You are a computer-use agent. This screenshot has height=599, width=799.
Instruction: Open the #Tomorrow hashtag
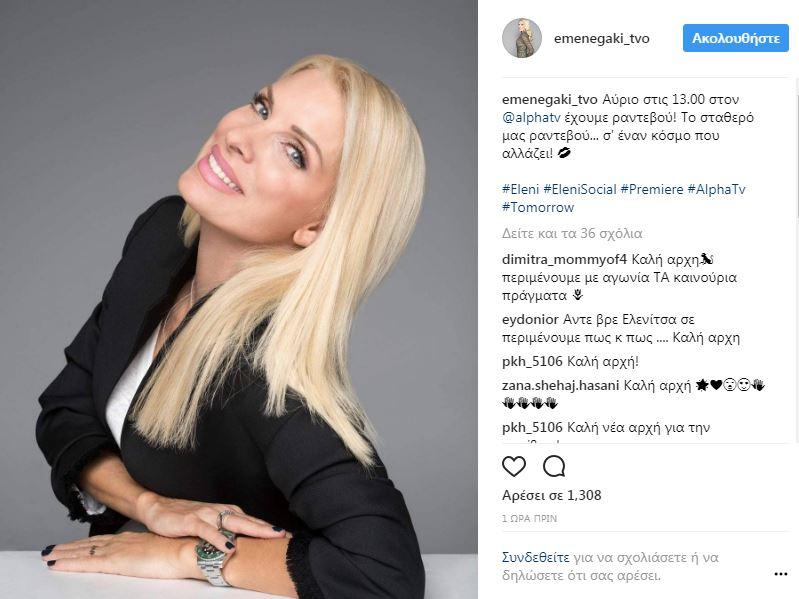click(x=538, y=207)
